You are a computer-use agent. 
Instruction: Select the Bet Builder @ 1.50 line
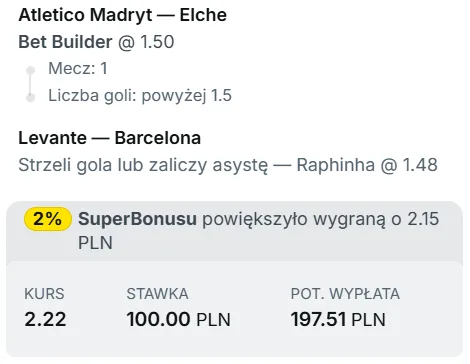[x=96, y=42]
